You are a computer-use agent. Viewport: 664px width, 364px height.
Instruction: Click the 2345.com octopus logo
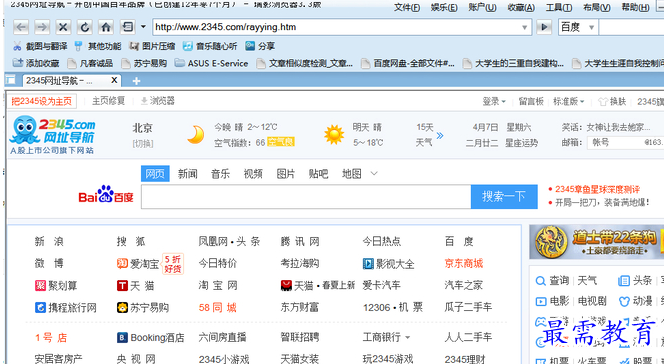52,135
